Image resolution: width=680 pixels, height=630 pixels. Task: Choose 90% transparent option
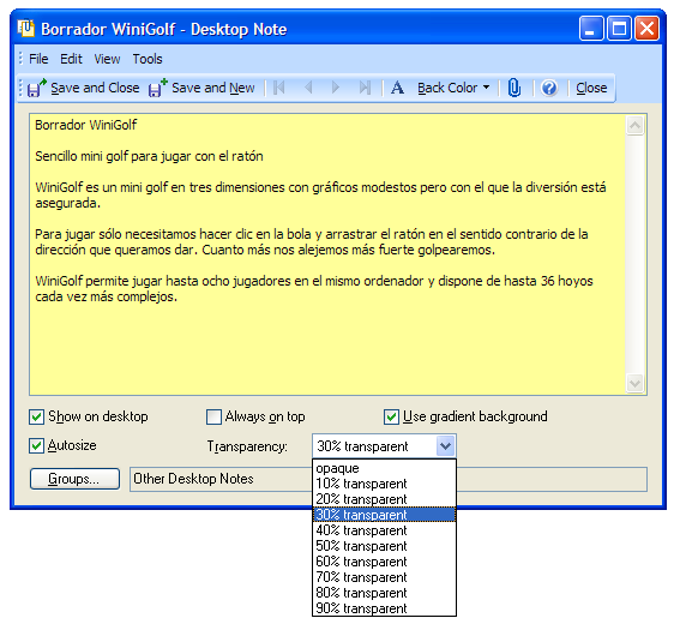384,608
